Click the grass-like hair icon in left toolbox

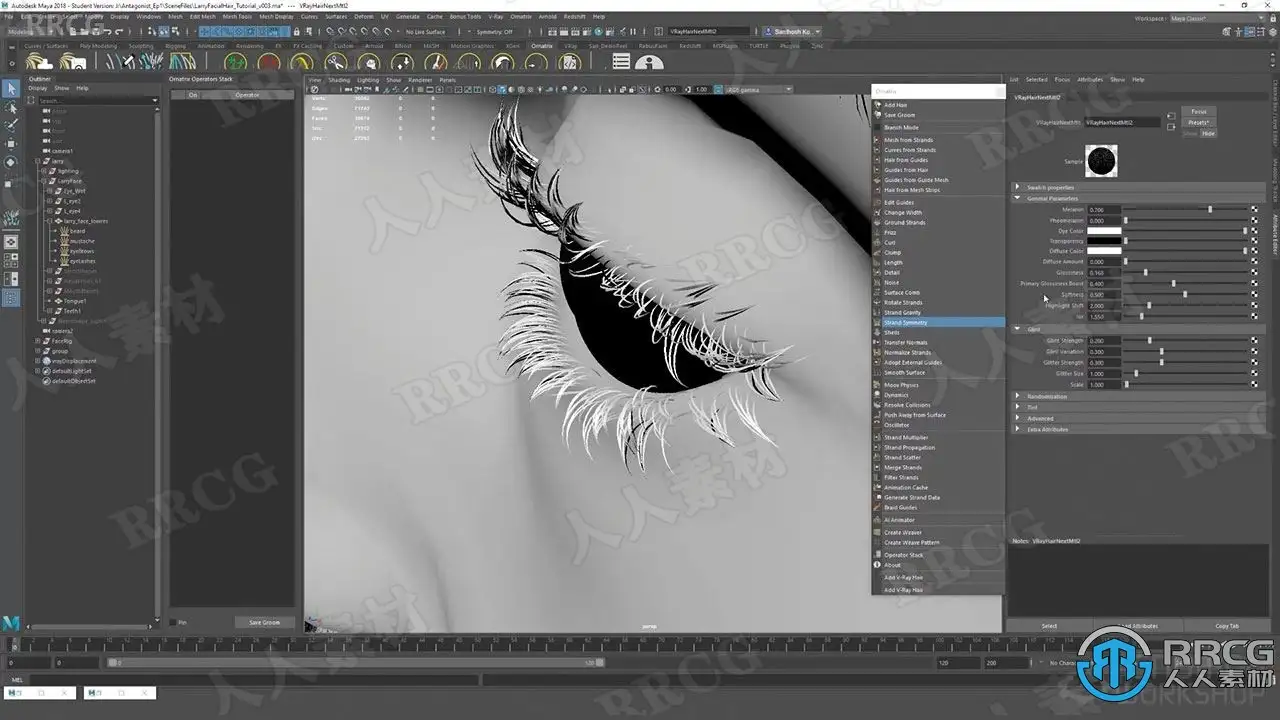pyautogui.click(x=11, y=217)
